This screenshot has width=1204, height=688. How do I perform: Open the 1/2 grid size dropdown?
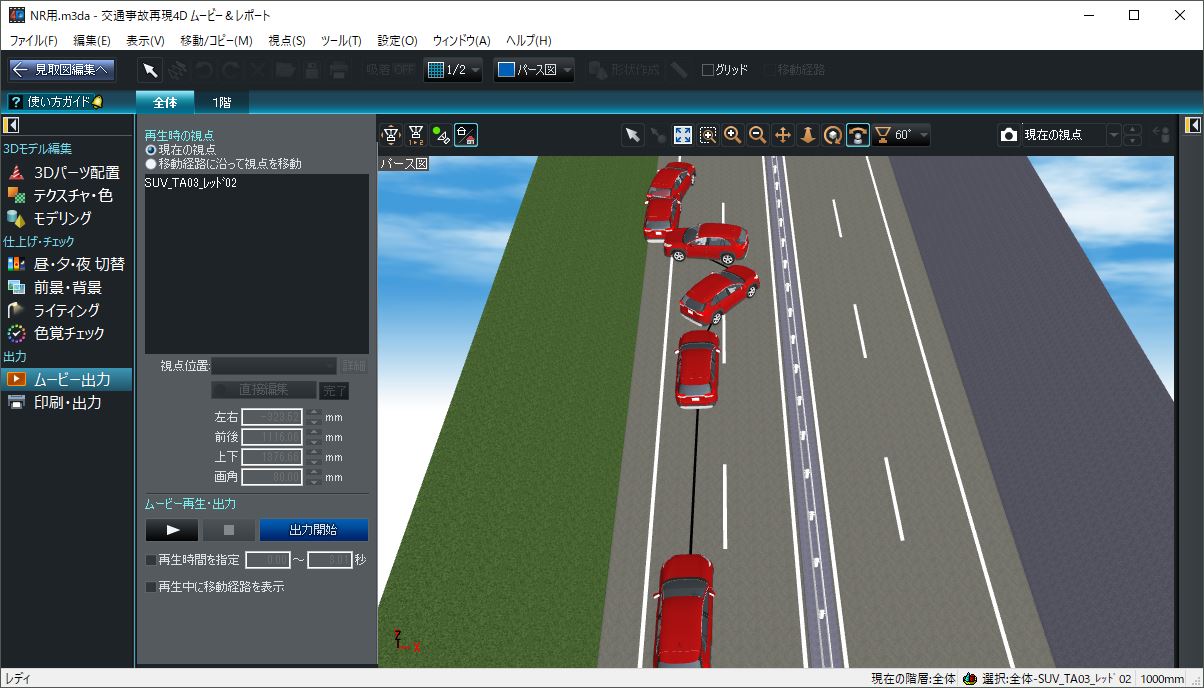pos(453,70)
